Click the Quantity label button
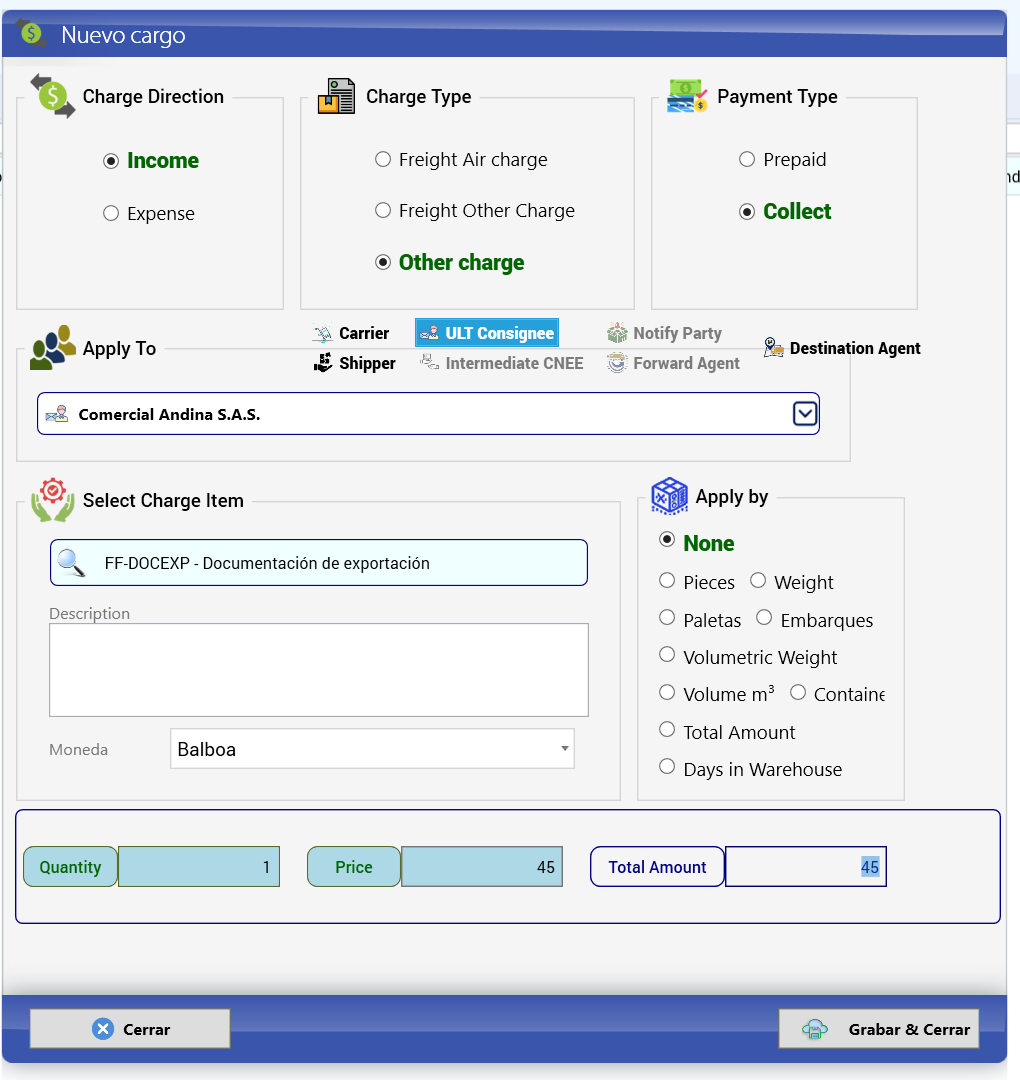 (70, 866)
